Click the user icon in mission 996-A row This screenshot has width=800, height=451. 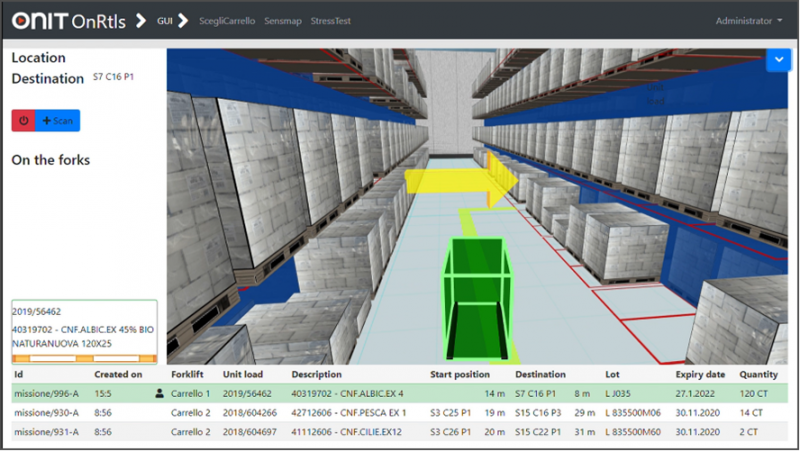pos(159,393)
